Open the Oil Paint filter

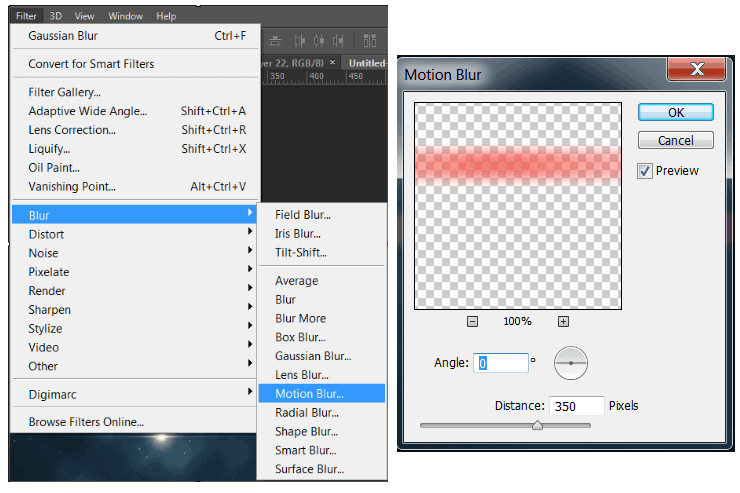136,167
